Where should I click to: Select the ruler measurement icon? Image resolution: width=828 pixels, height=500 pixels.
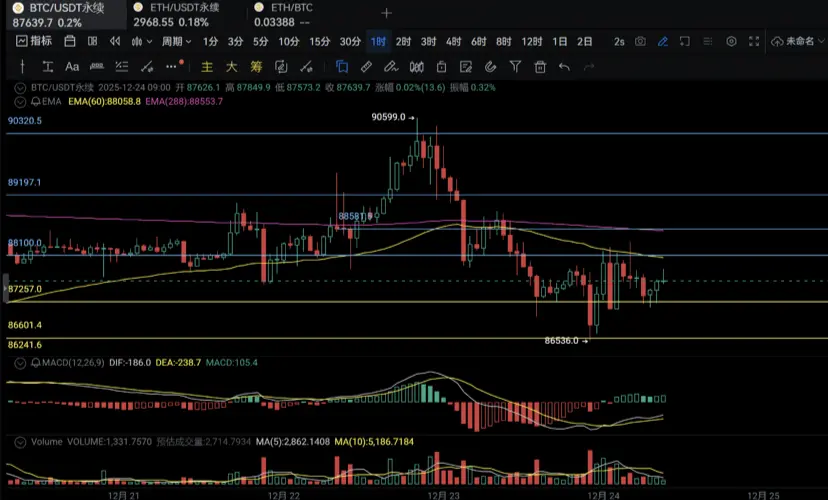366,67
